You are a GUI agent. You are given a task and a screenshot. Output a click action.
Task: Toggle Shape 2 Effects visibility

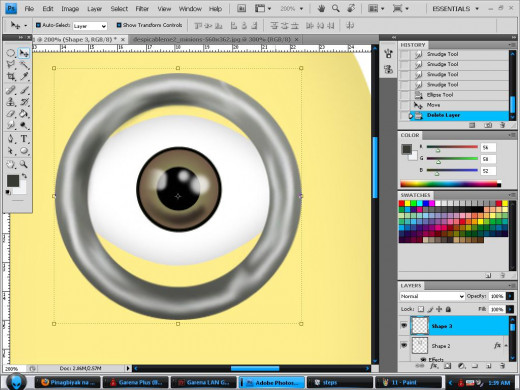click(x=423, y=359)
